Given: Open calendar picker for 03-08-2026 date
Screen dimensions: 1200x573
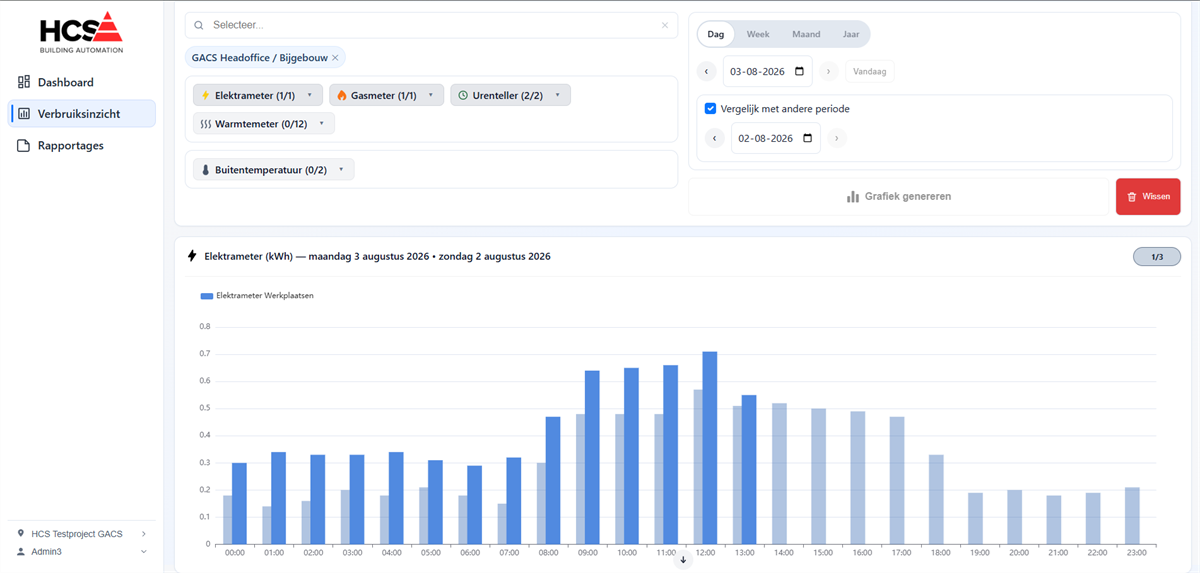Looking at the screenshot, I should (799, 72).
